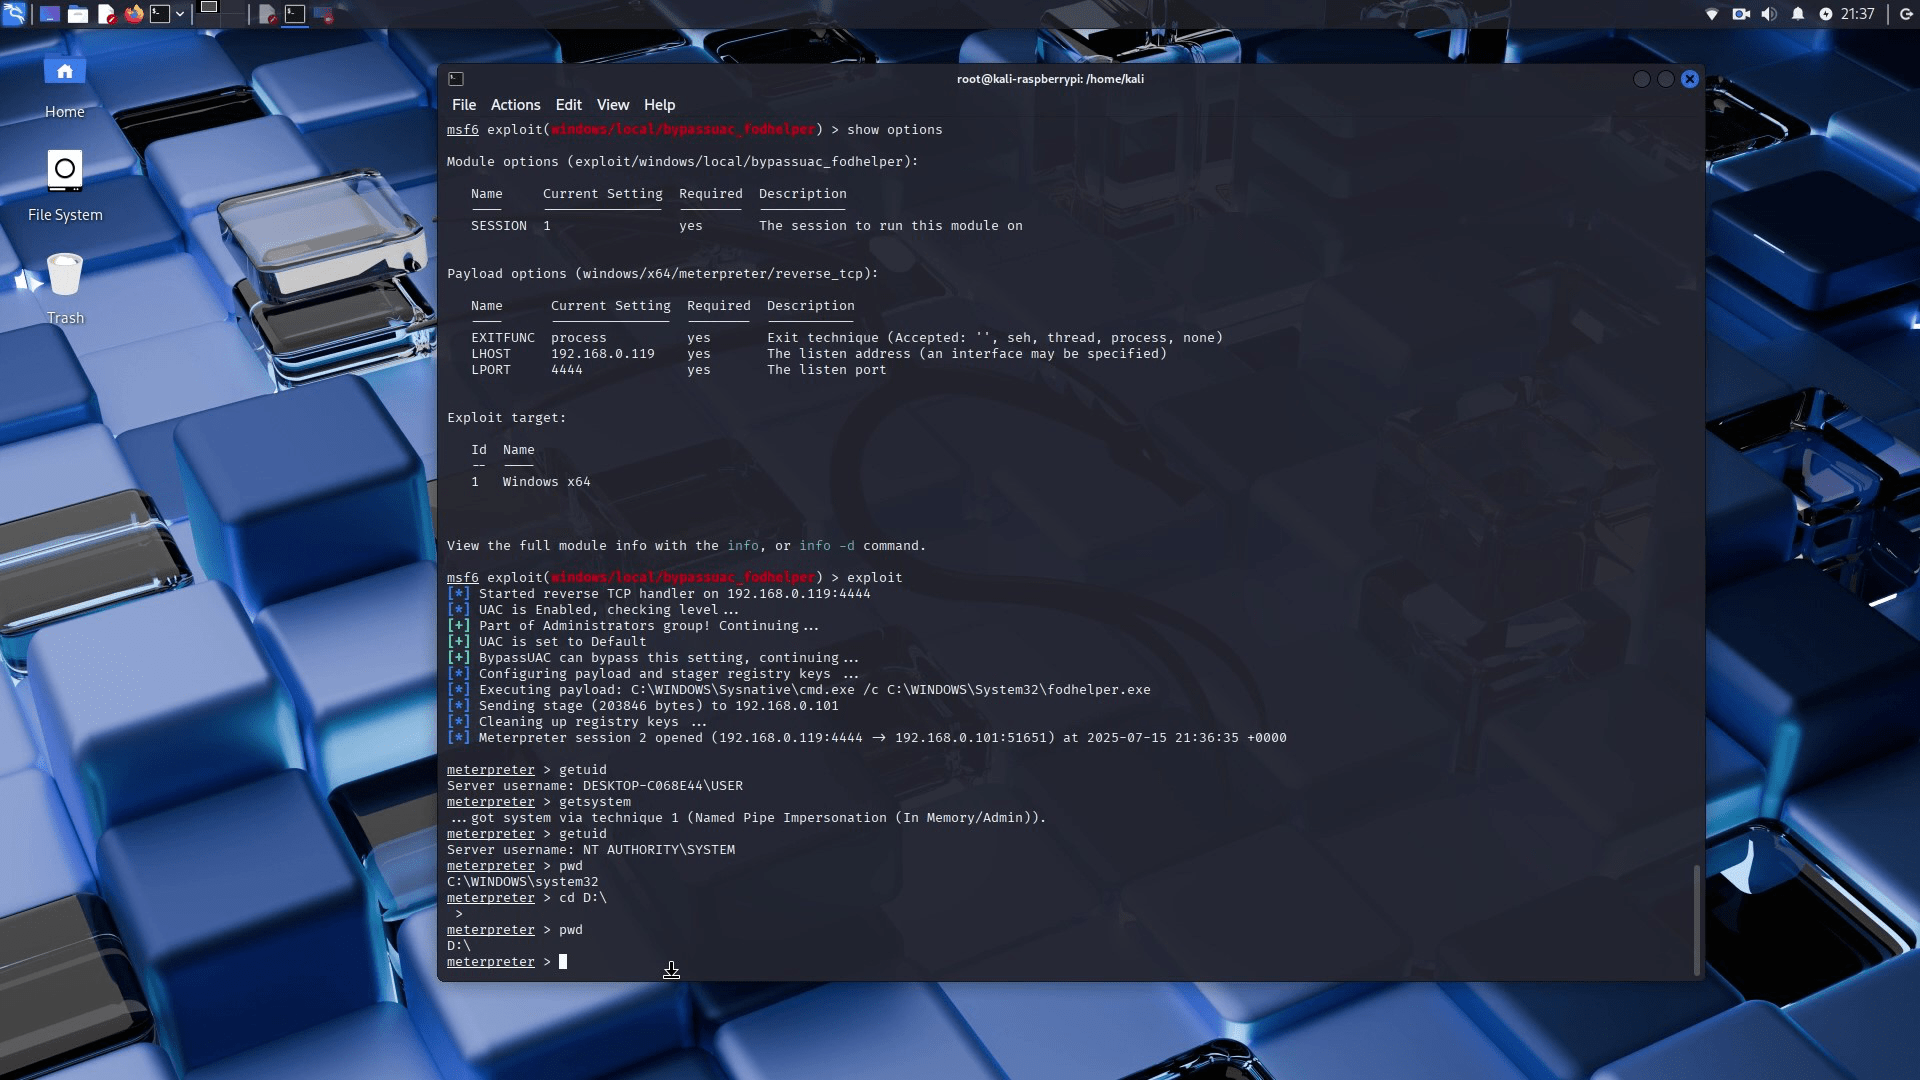Open the volume control tray icon

pyautogui.click(x=1769, y=14)
